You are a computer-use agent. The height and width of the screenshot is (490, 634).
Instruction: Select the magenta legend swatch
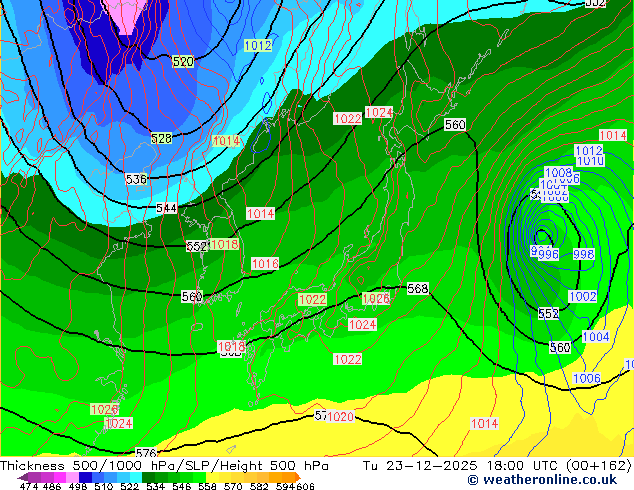click(x=60, y=477)
